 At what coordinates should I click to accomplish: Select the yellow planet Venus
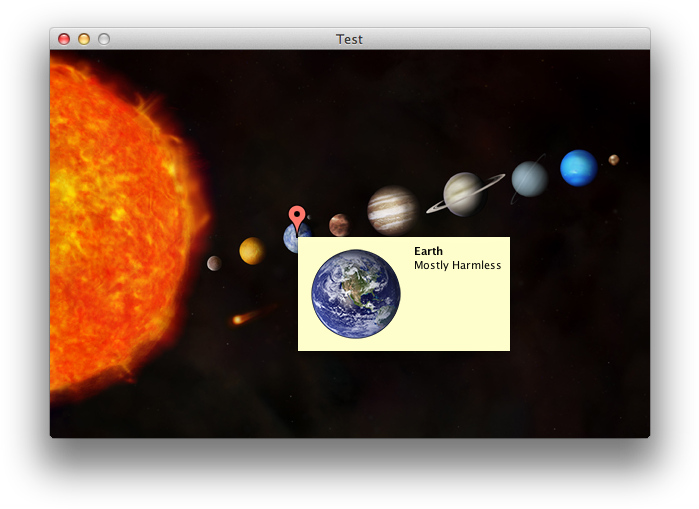[252, 251]
